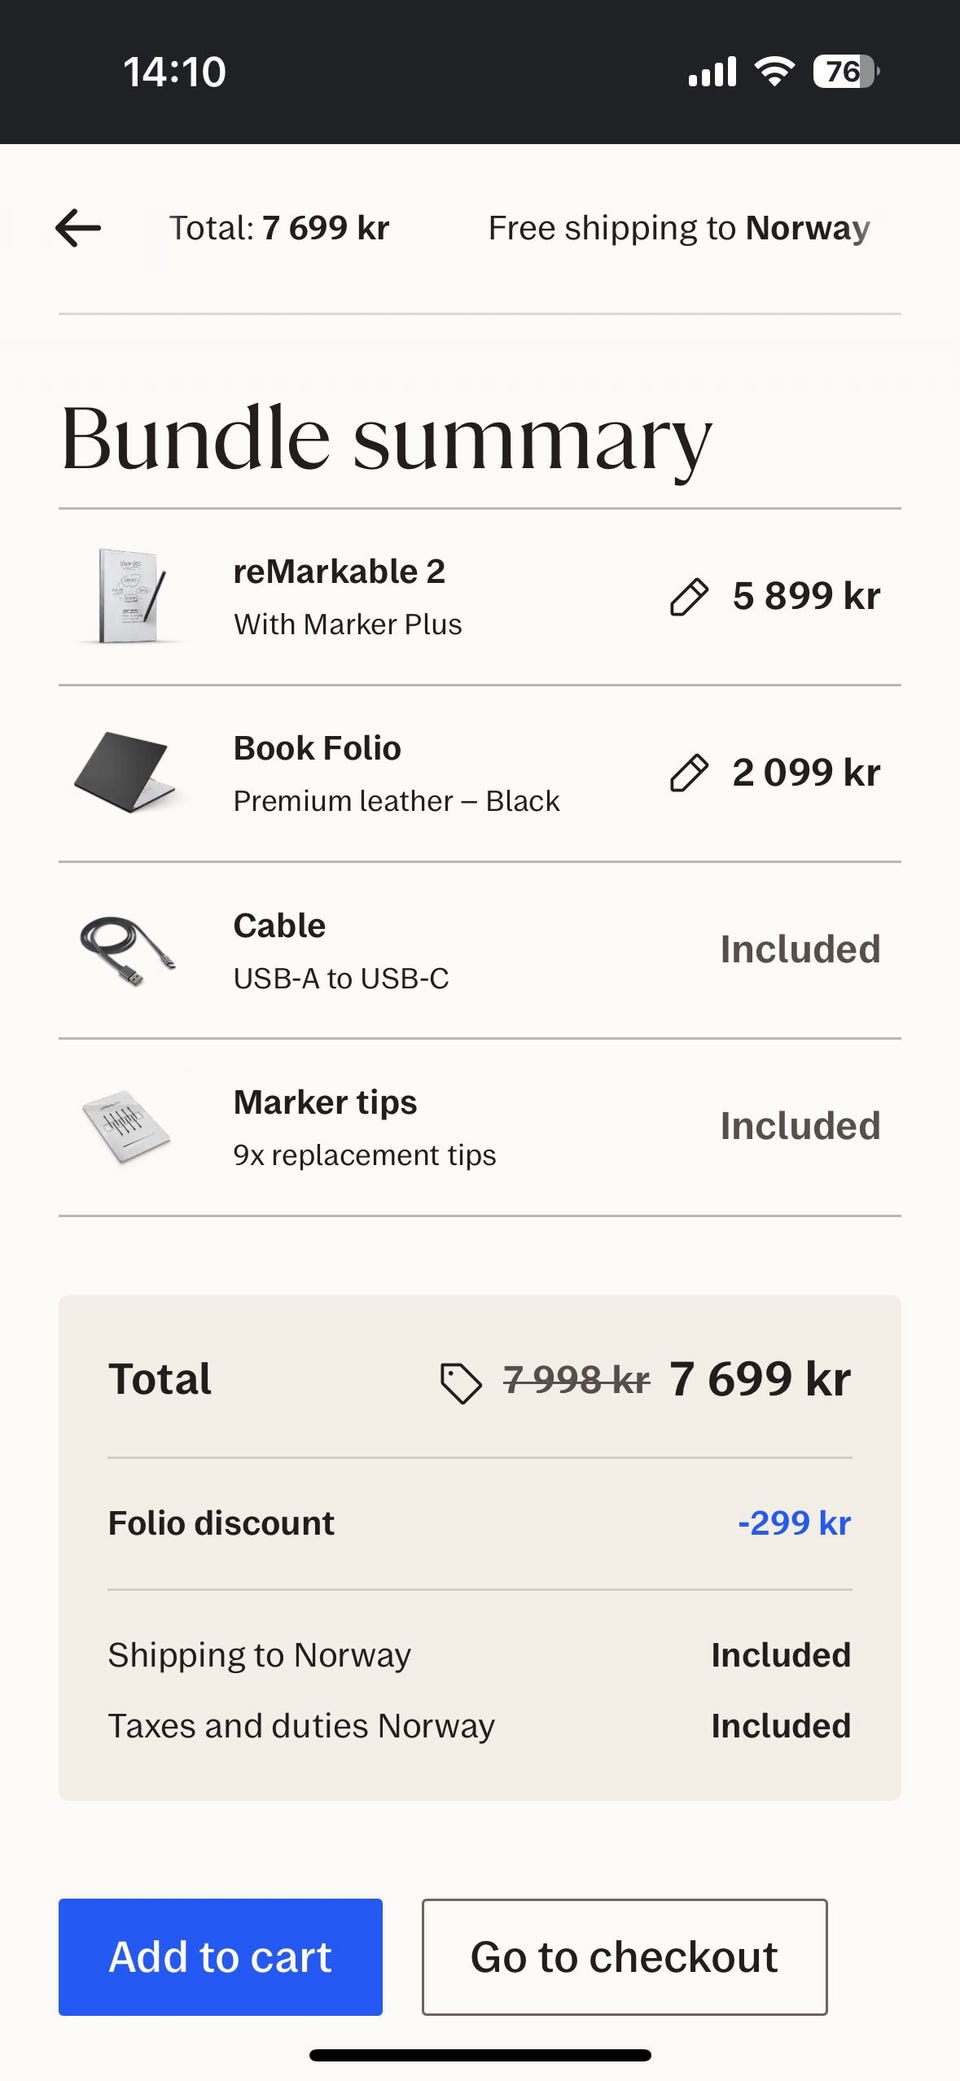Tap the back arrow icon
Image resolution: width=960 pixels, height=2081 pixels.
point(78,228)
